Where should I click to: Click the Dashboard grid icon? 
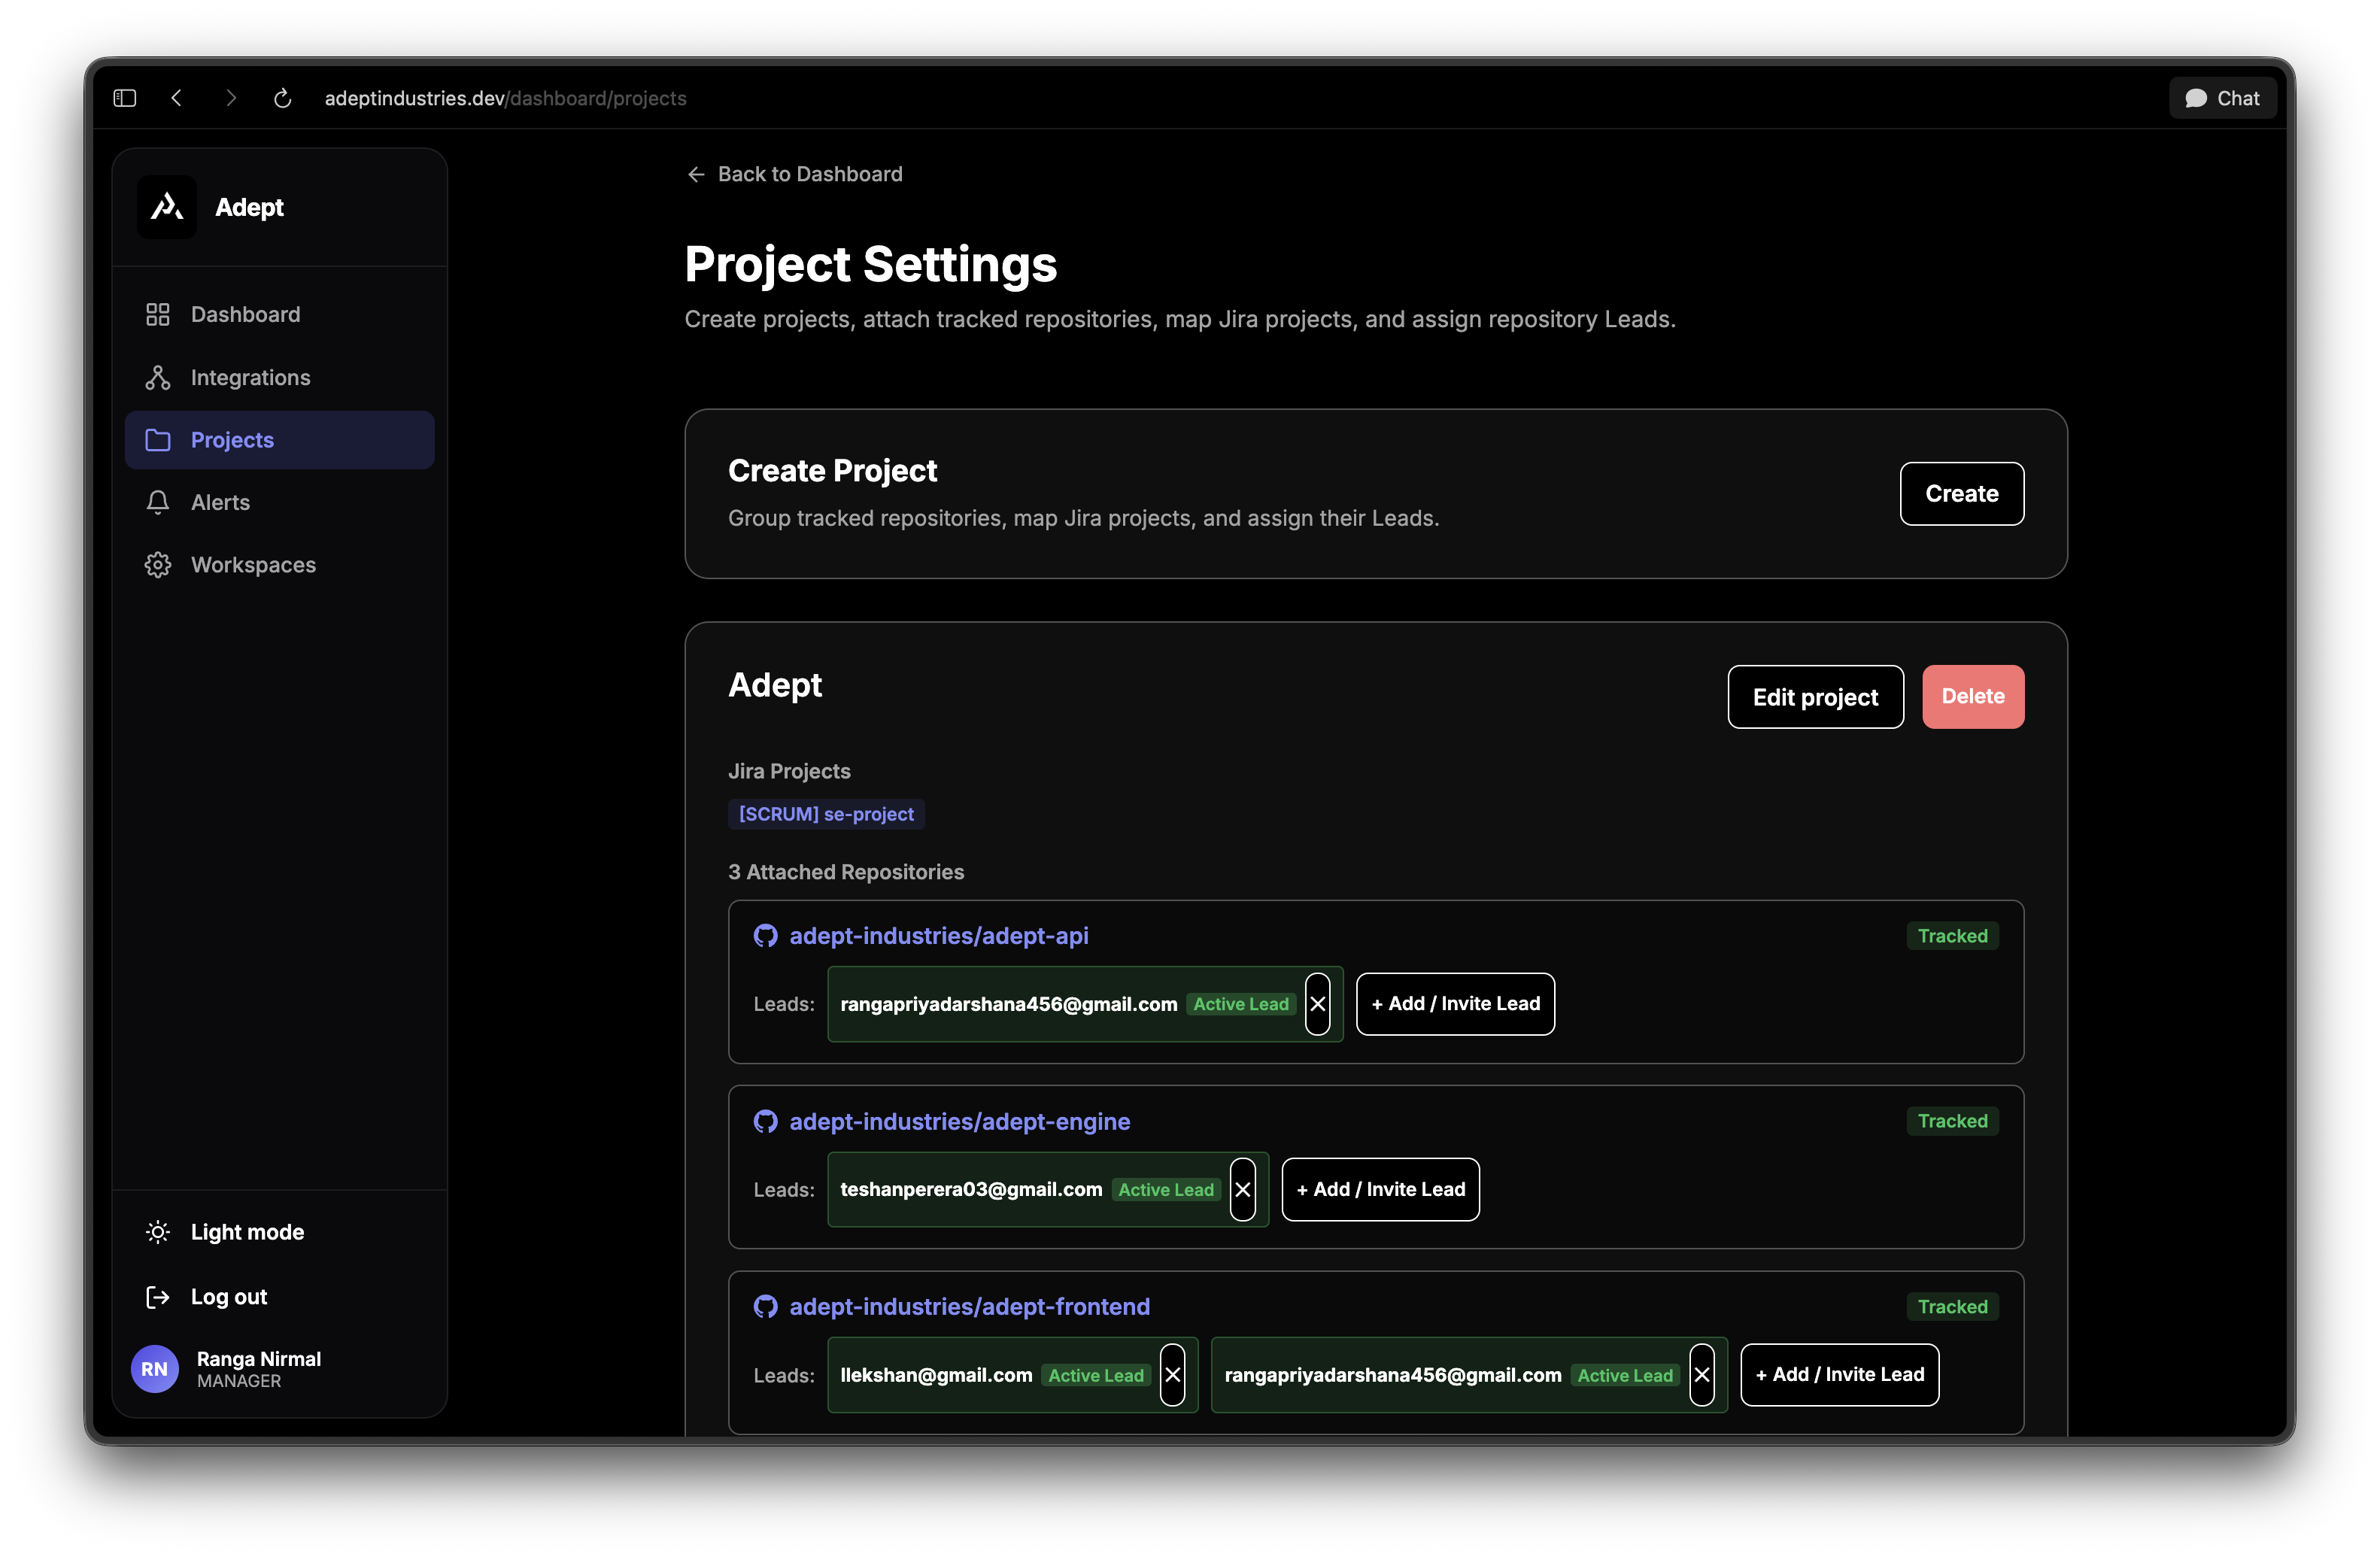[x=158, y=314]
